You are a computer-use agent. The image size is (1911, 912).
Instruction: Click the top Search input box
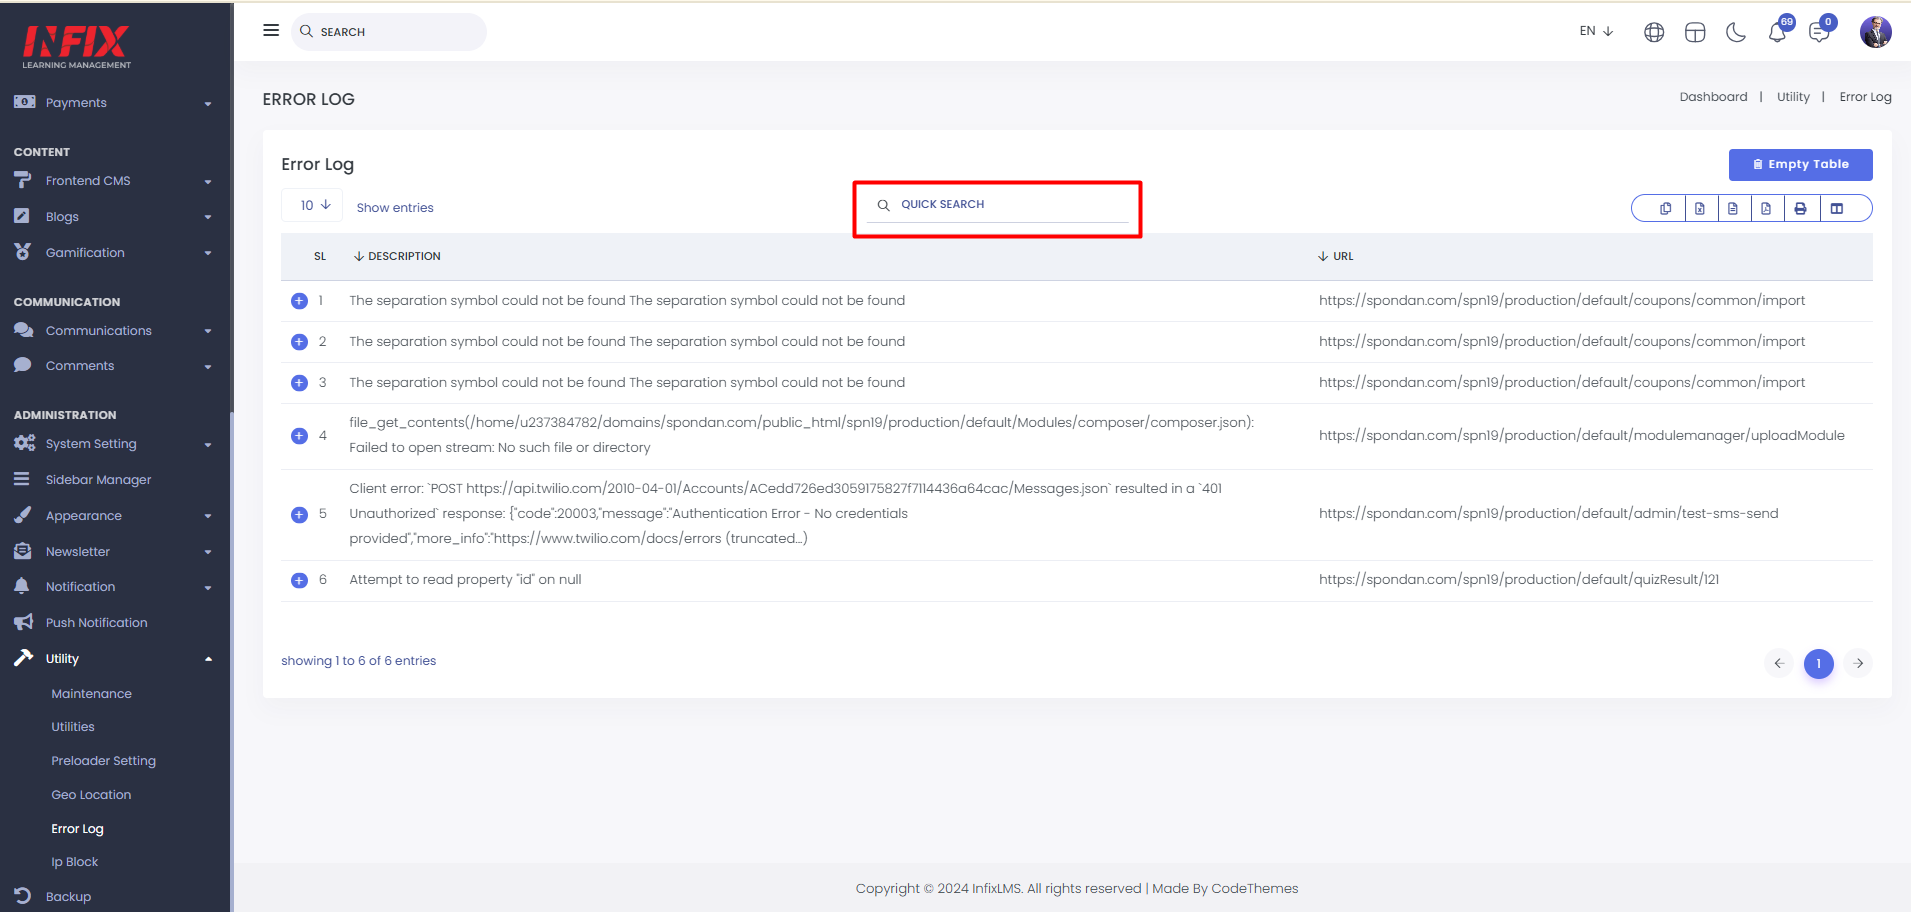[389, 32]
